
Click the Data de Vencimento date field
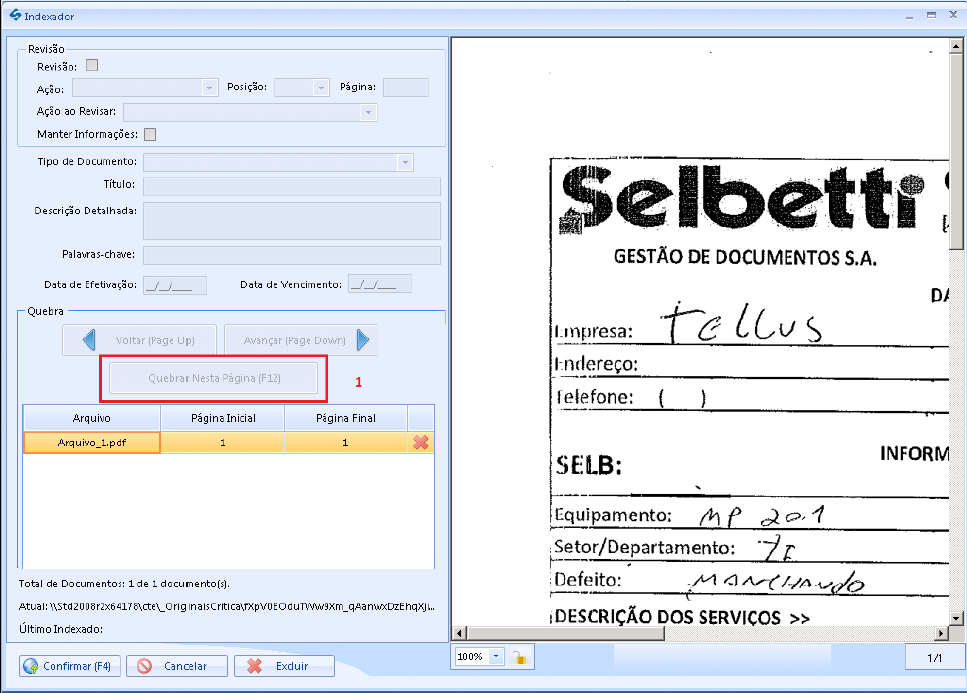click(380, 285)
